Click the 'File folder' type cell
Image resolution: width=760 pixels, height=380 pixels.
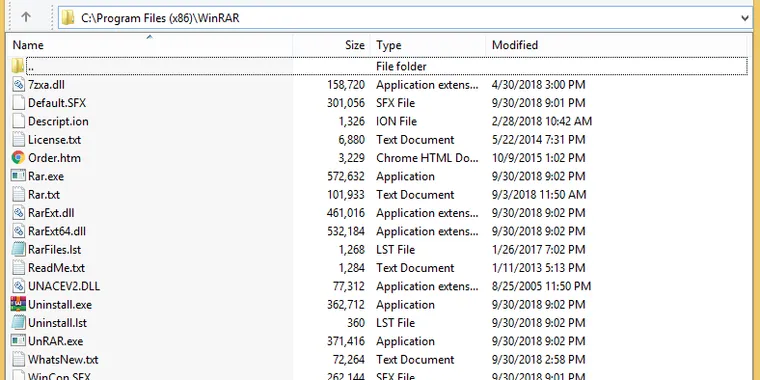click(x=401, y=66)
